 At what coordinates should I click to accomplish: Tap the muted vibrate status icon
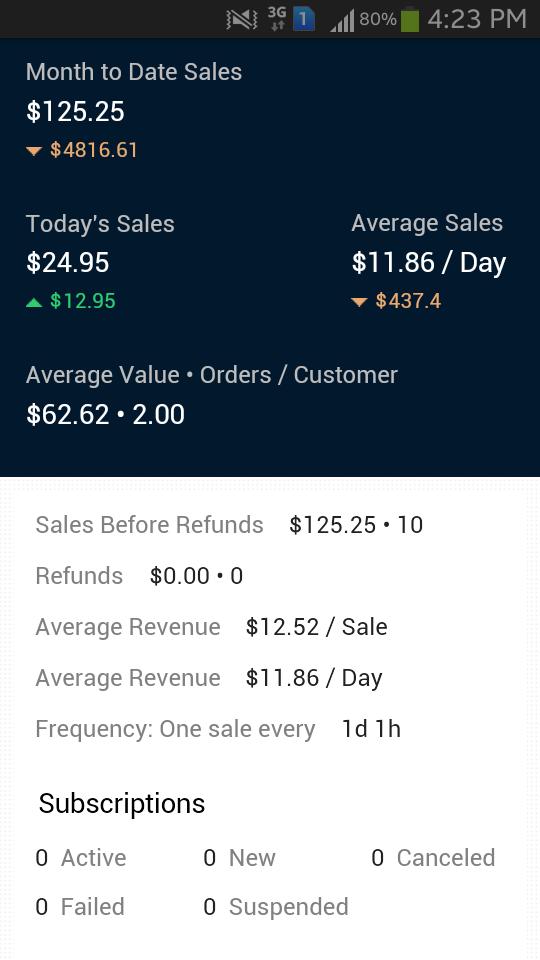tap(242, 20)
